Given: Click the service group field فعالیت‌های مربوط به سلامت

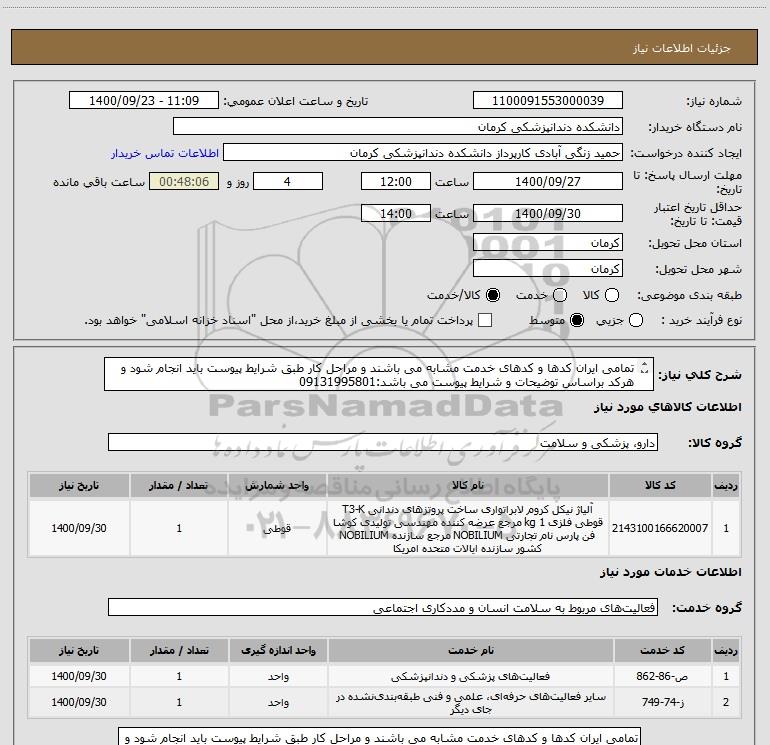Looking at the screenshot, I should point(383,607).
